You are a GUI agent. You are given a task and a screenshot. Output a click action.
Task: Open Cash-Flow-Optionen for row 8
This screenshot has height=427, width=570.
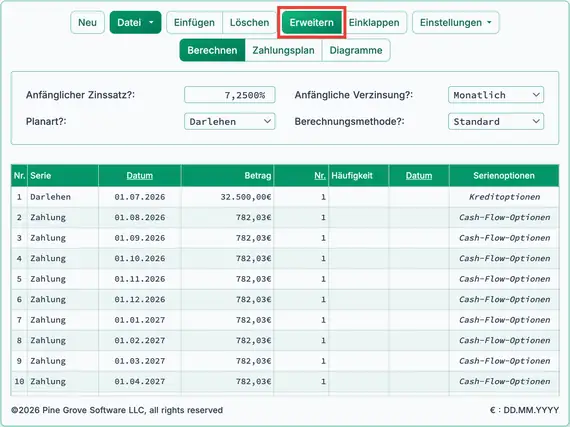504,341
